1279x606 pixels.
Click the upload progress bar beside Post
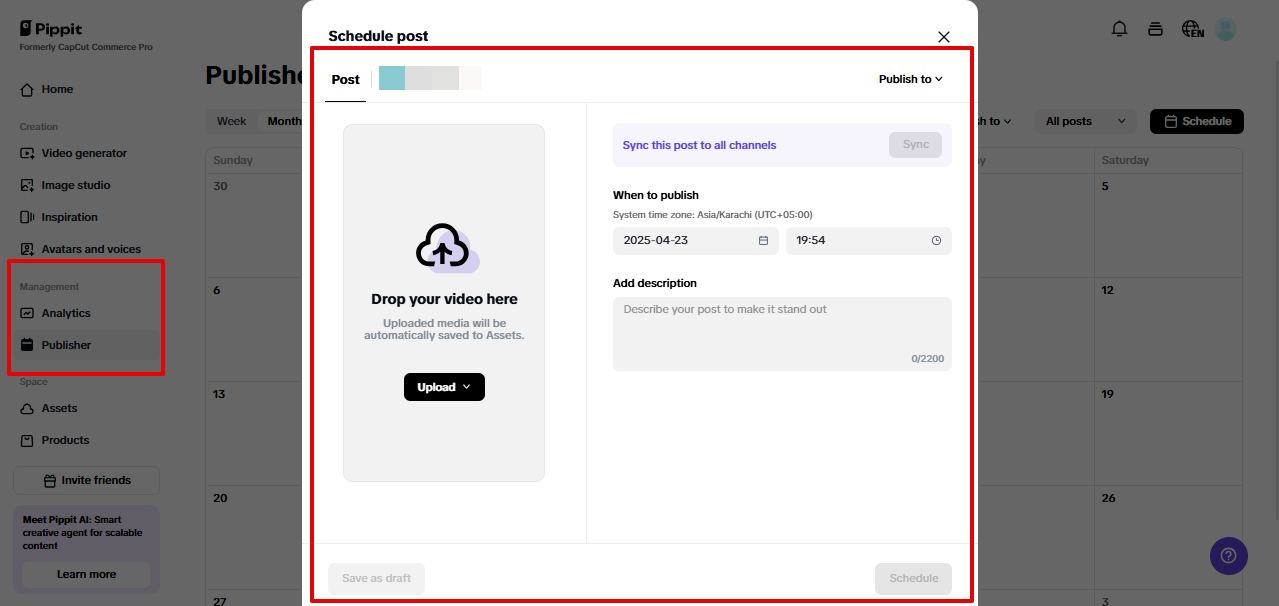point(429,78)
